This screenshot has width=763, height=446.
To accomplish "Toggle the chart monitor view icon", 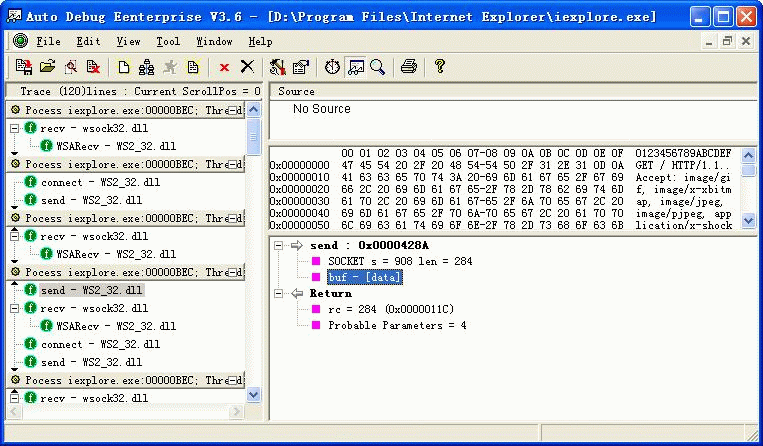I will tap(356, 67).
